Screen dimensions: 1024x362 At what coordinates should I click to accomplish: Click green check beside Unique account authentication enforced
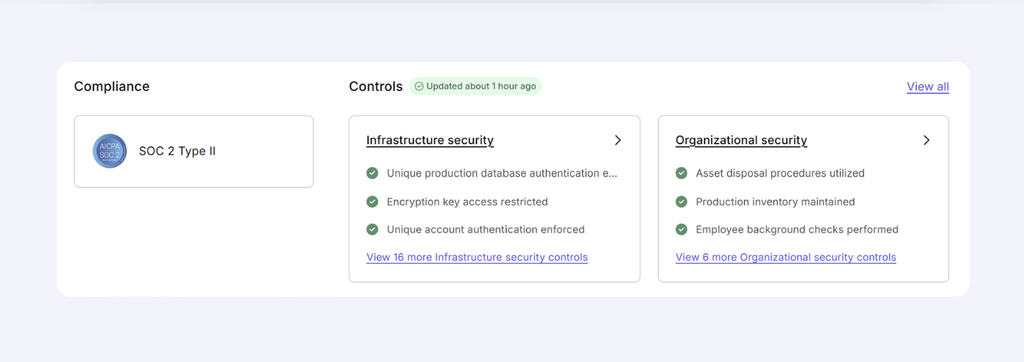pos(372,229)
